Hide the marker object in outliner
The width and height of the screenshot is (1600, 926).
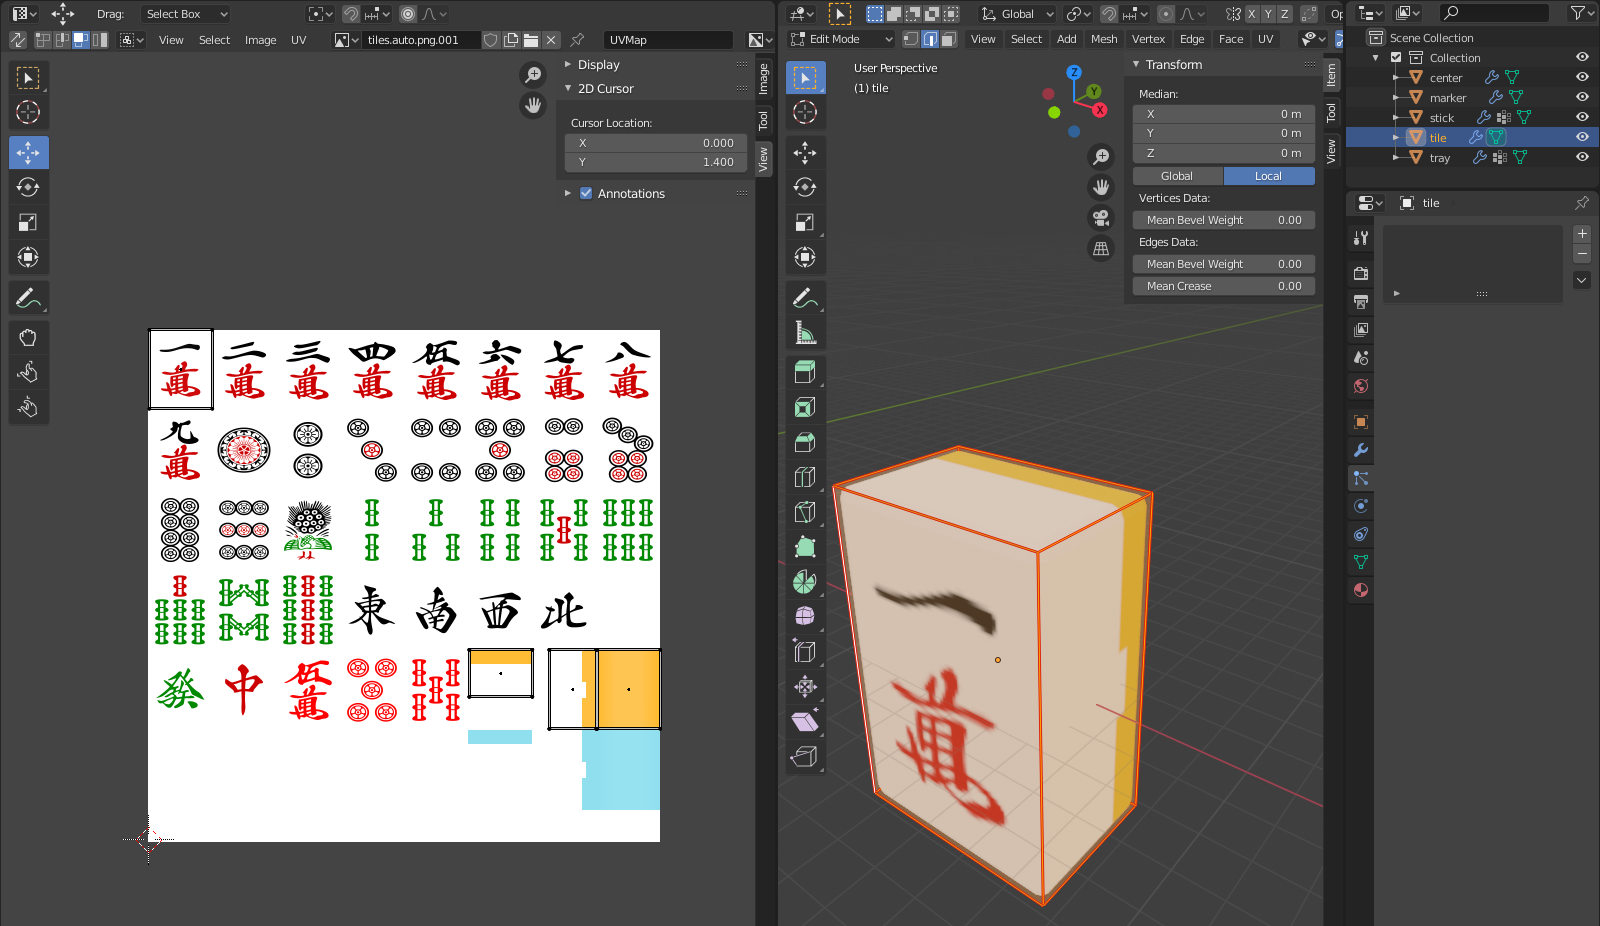(1582, 97)
